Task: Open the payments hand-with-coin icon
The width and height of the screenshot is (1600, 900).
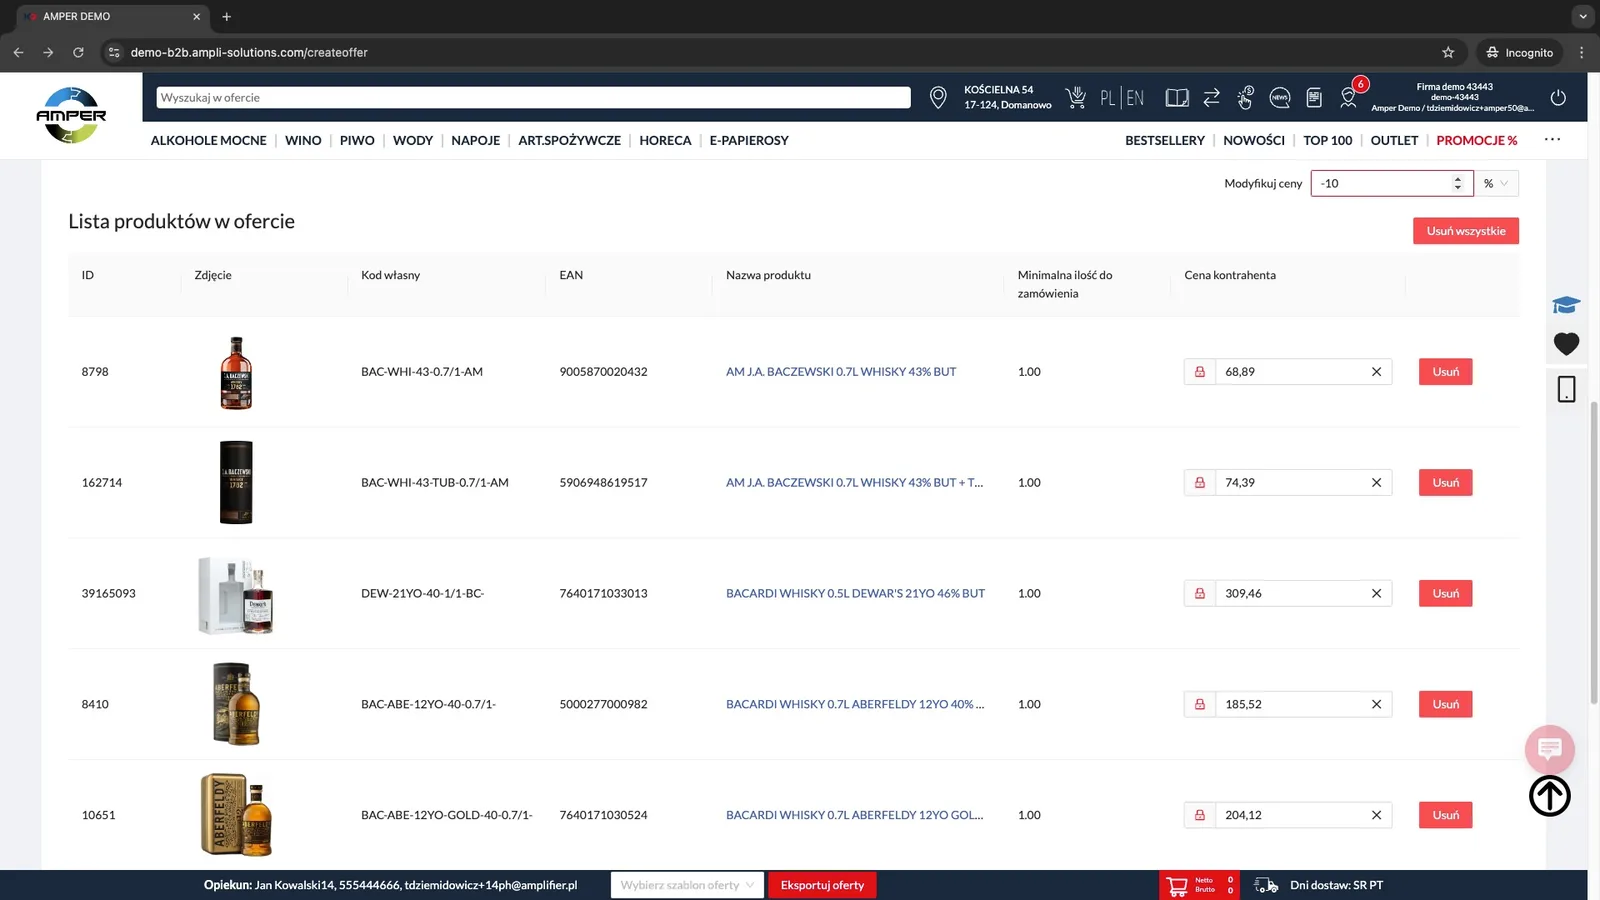Action: 1245,97
